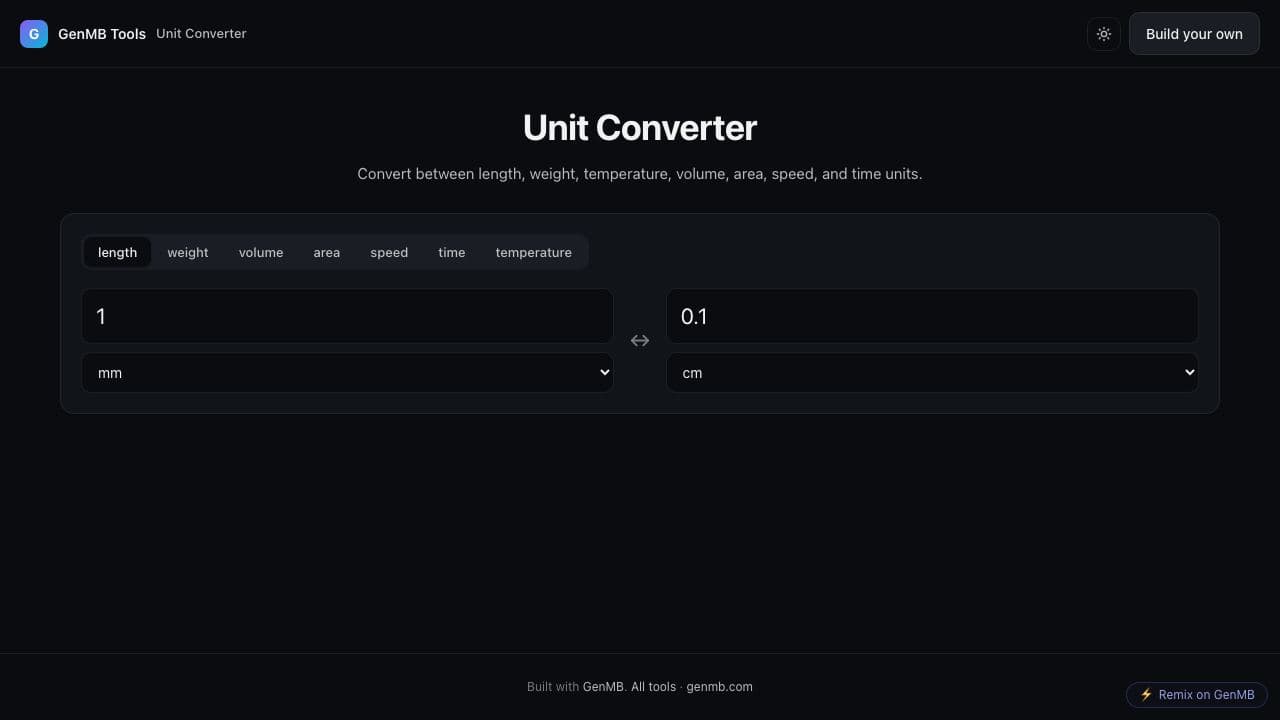
Task: Click the GenMB logo icon
Action: [34, 34]
